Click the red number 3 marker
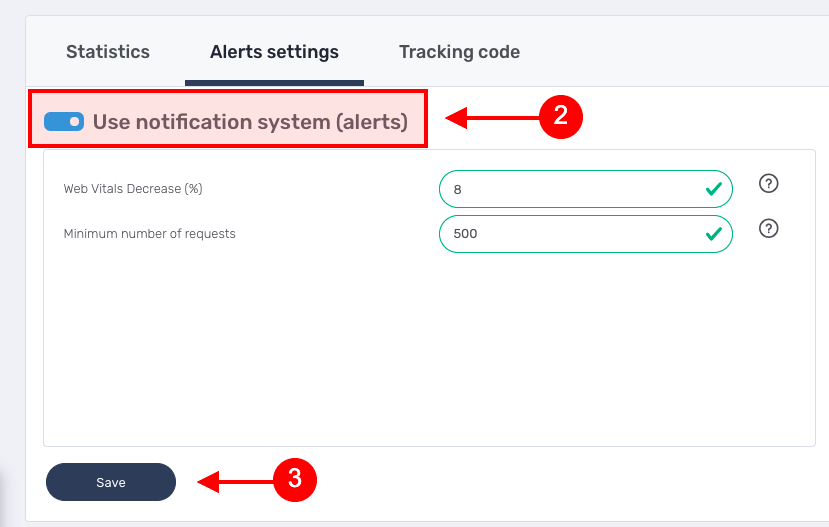Screen dimensions: 829x527 (x=295, y=479)
